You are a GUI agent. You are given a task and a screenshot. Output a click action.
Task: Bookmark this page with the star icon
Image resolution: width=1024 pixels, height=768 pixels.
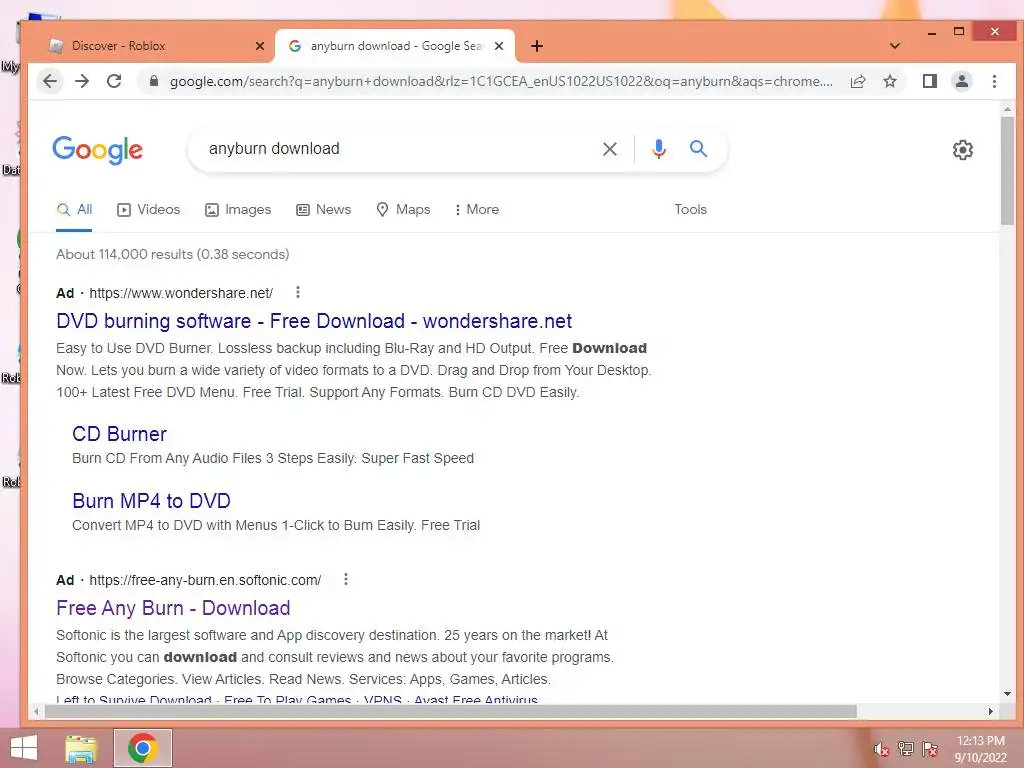pos(889,81)
